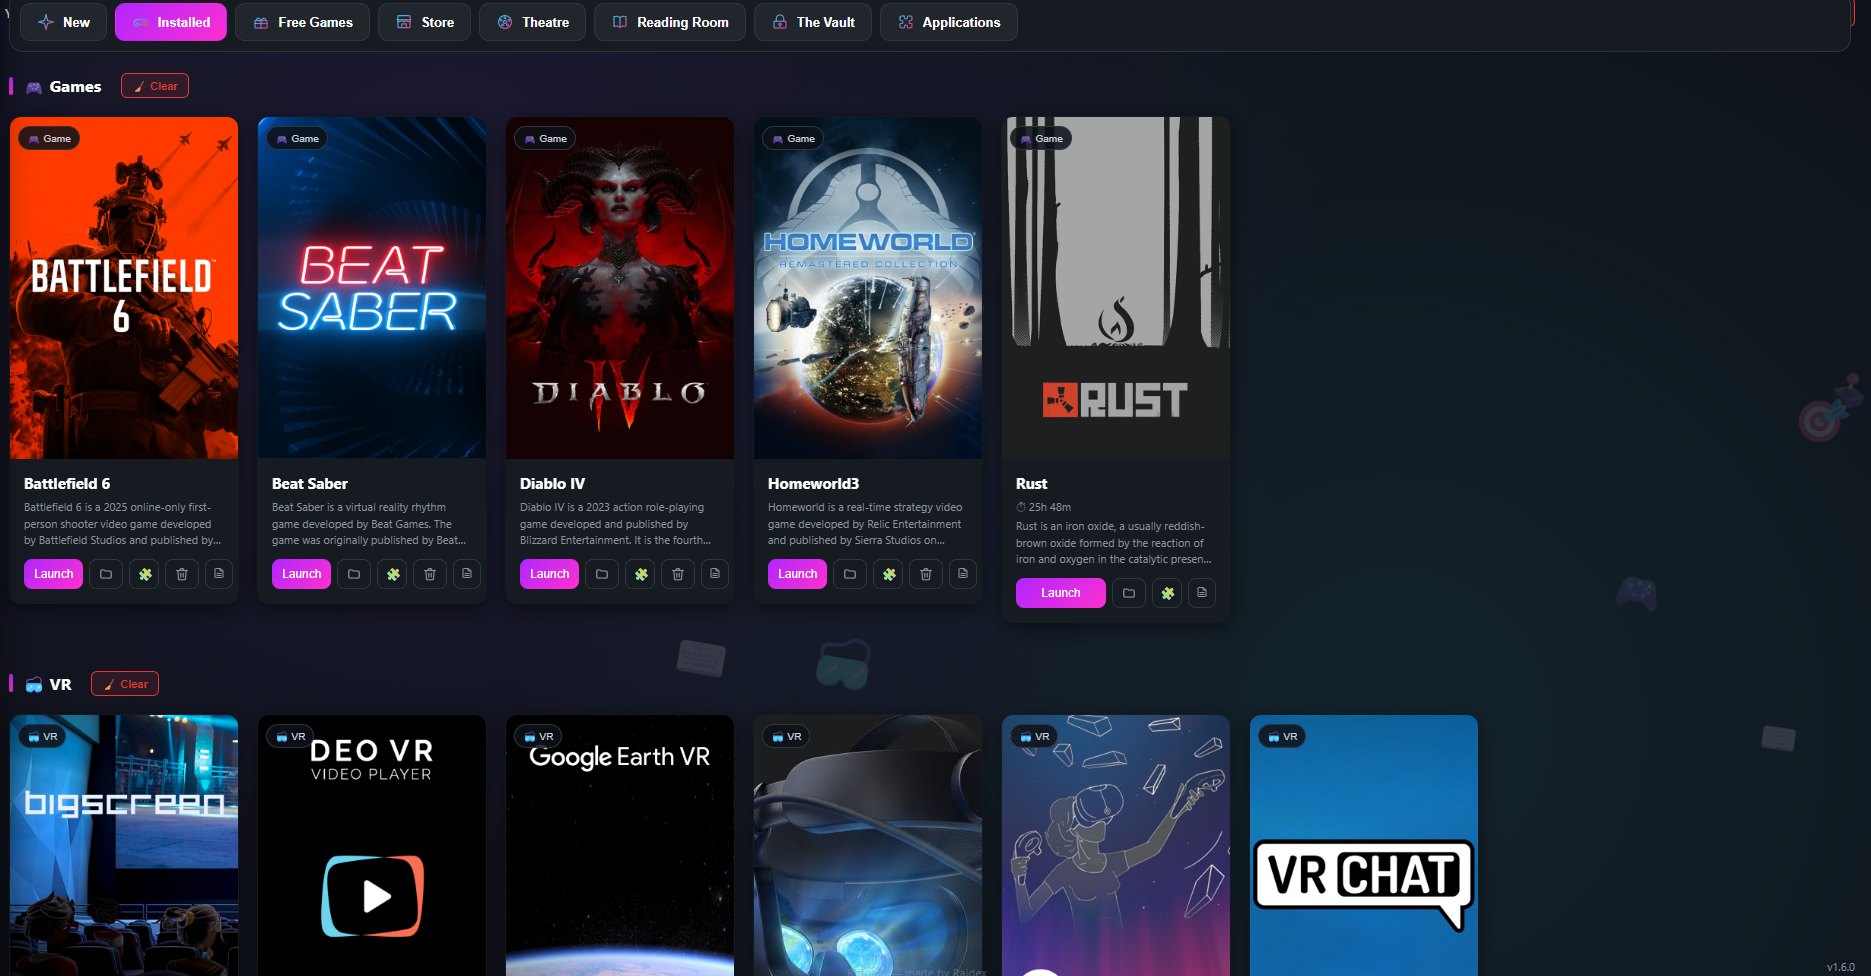Clear the Games section
The image size is (1871, 976).
155,86
